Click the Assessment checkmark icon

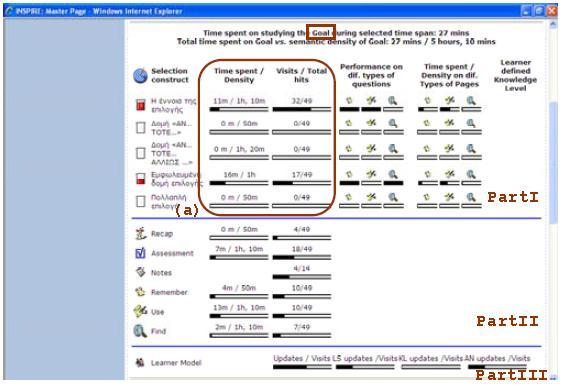(140, 253)
